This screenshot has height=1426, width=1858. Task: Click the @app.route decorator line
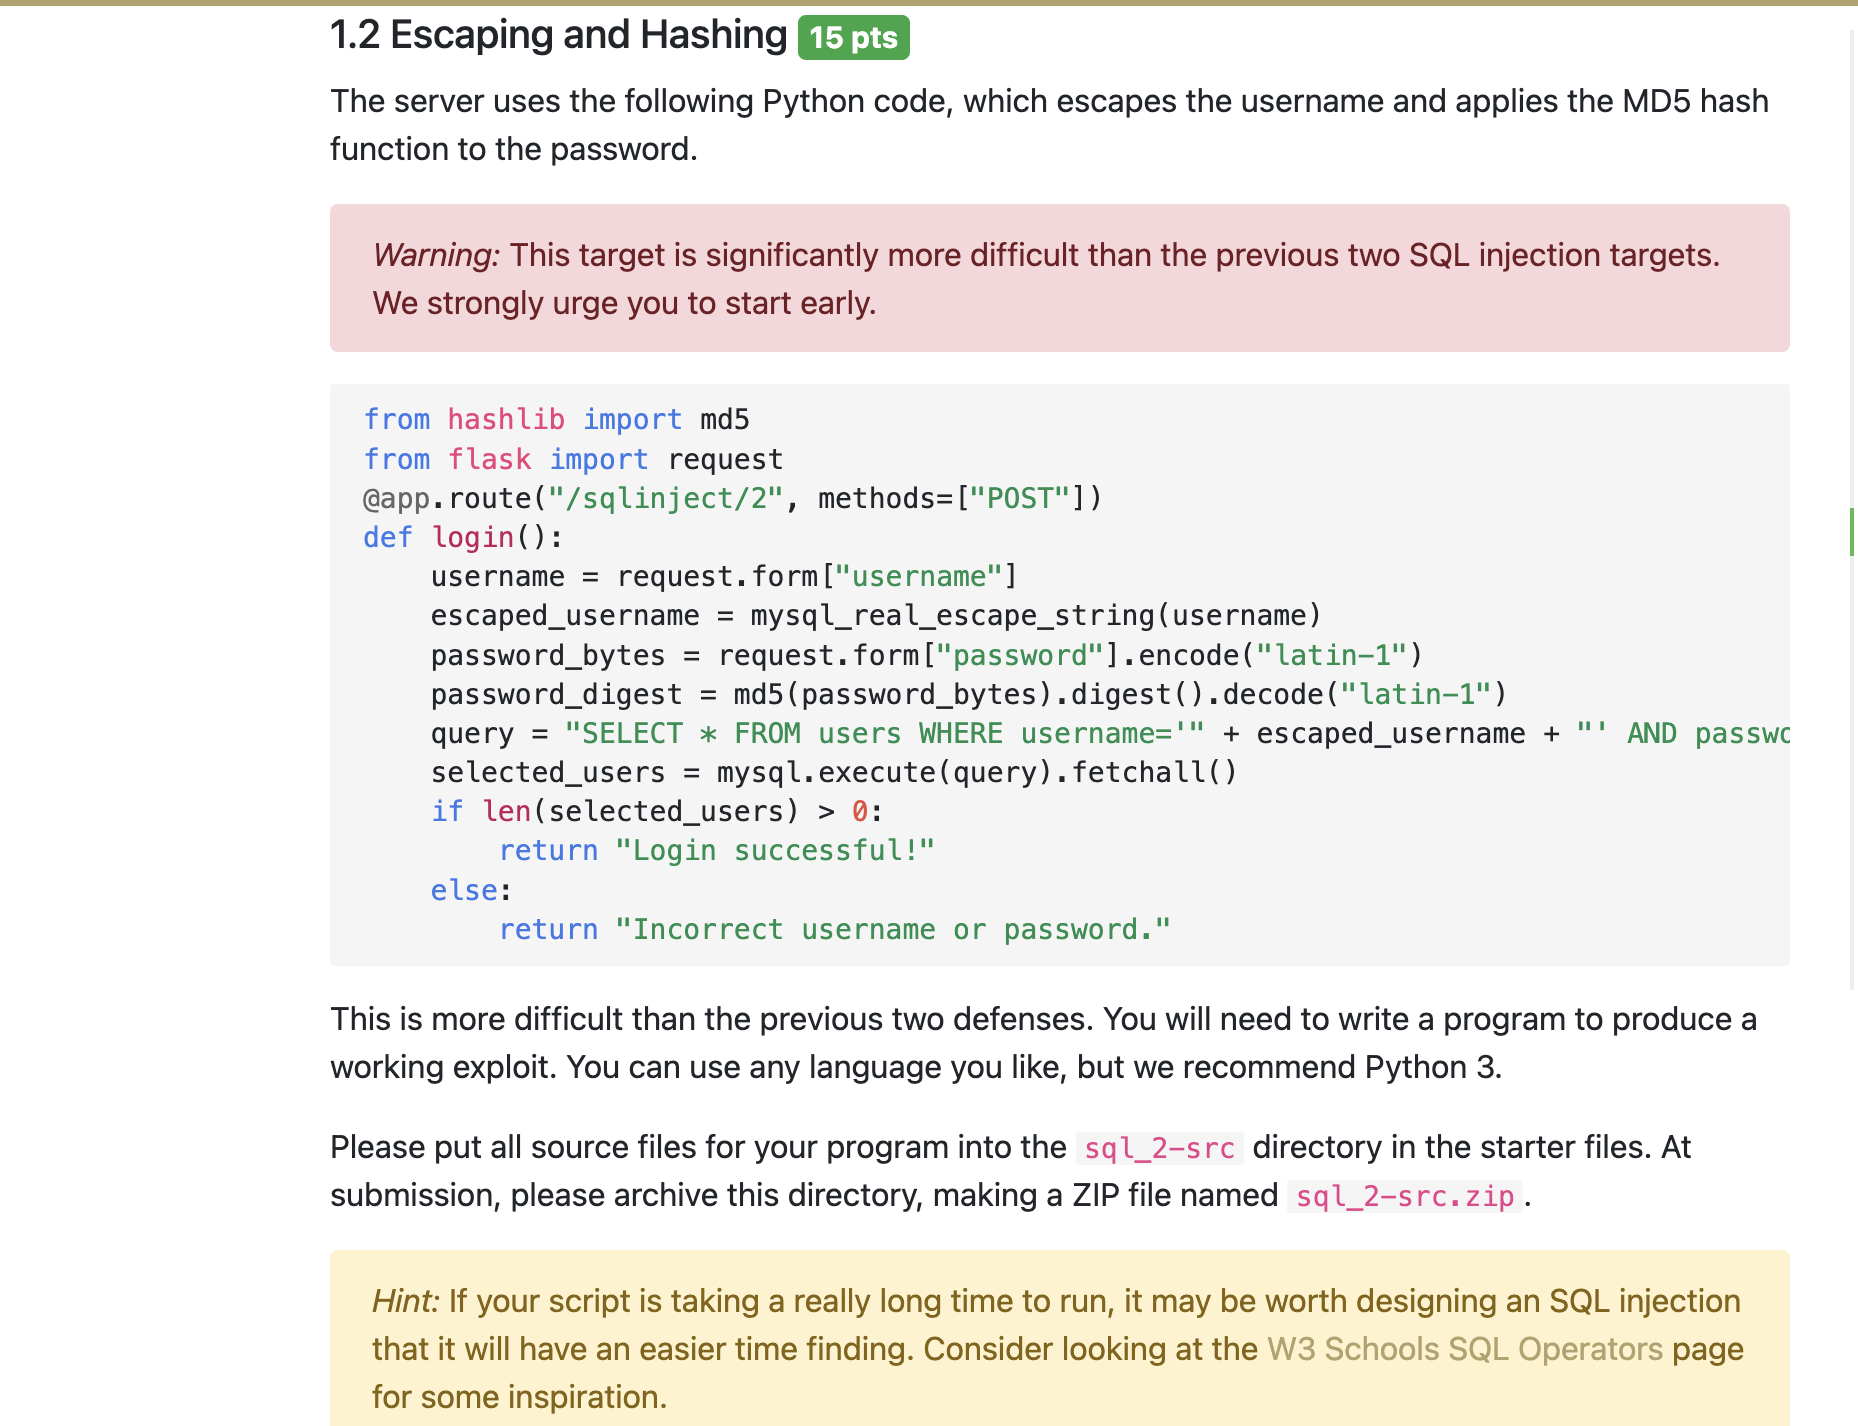(x=731, y=497)
